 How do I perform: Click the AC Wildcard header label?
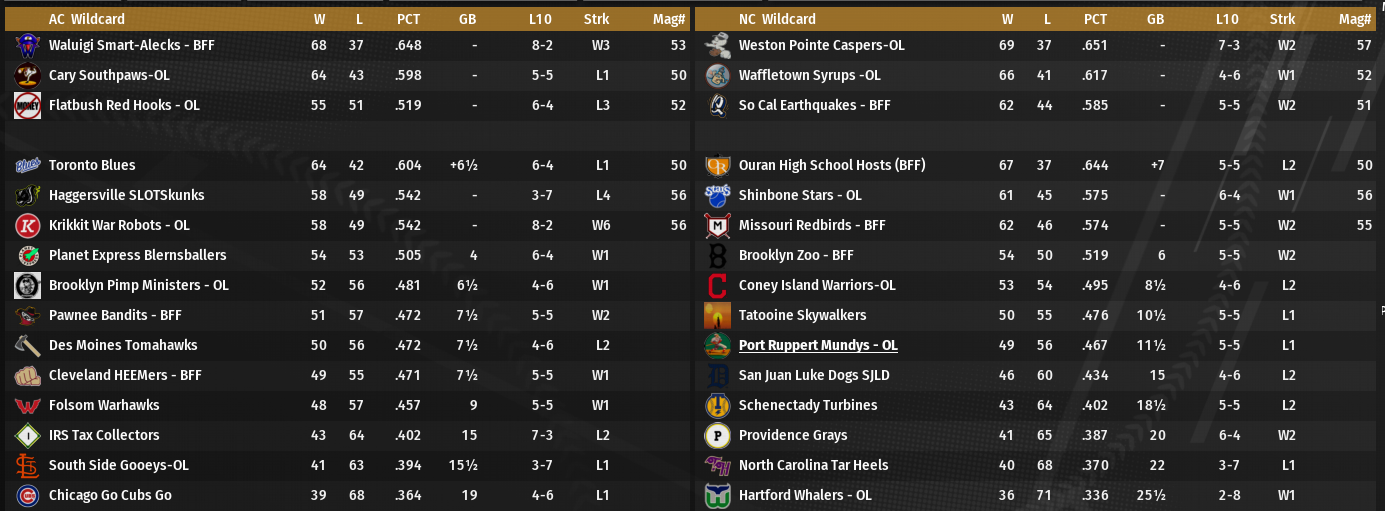point(89,18)
